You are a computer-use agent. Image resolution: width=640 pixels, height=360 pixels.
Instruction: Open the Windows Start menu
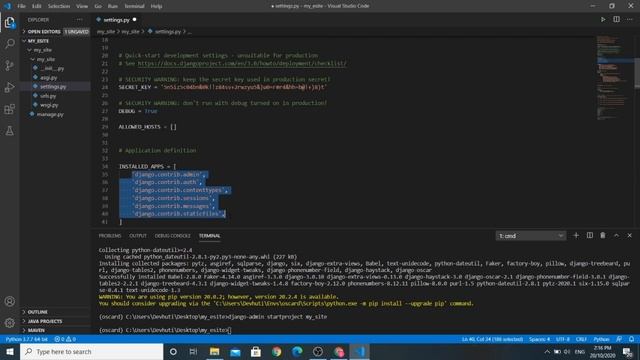tap(10, 351)
